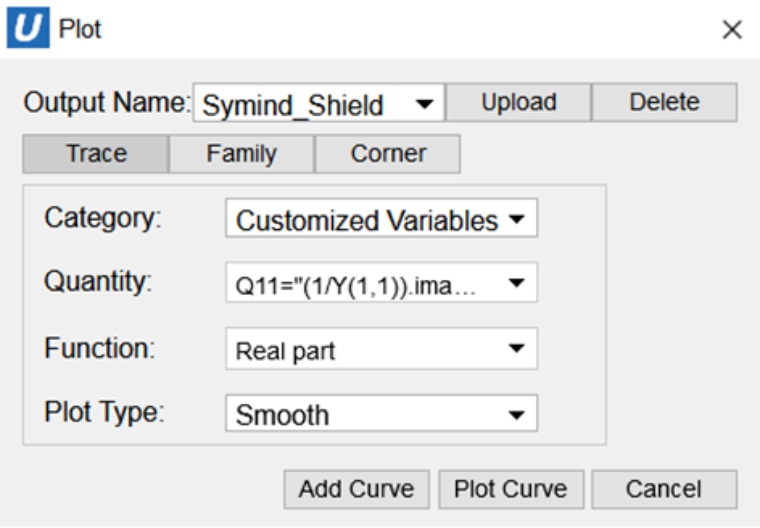Viewport: 760px width, 528px height.
Task: Close the Plot dialog window
Action: tap(732, 30)
